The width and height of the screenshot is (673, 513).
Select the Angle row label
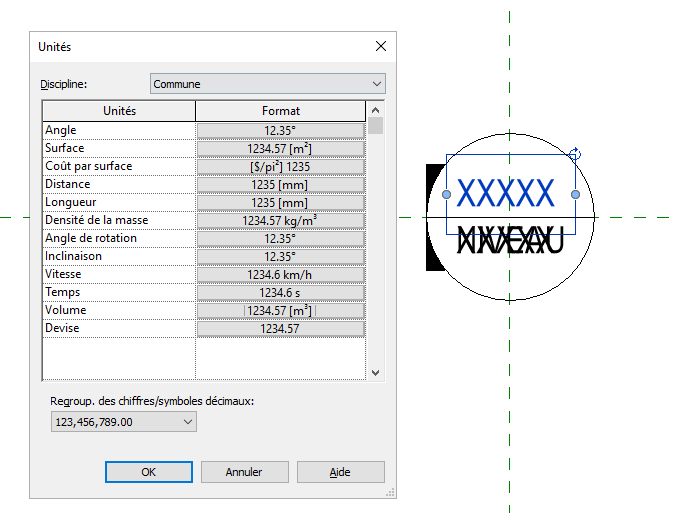(61, 130)
